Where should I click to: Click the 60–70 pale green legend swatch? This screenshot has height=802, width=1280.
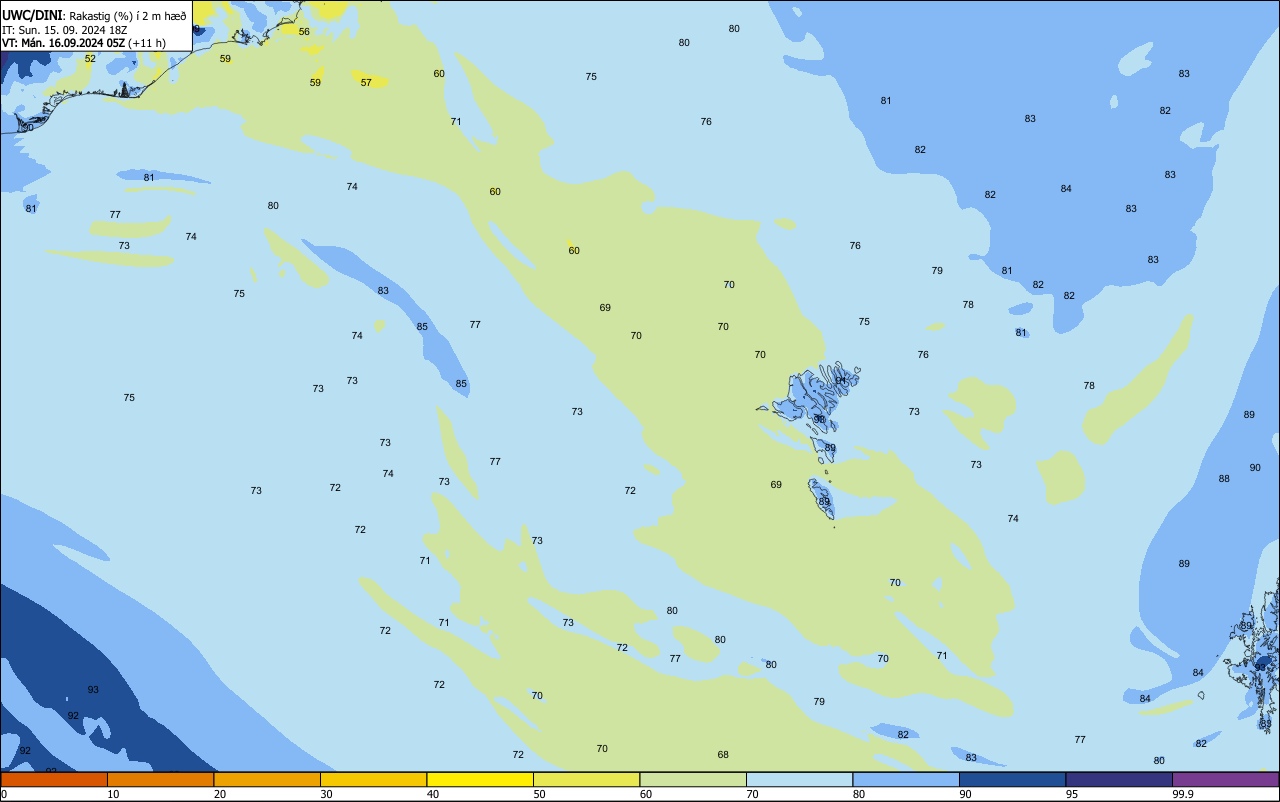(693, 779)
